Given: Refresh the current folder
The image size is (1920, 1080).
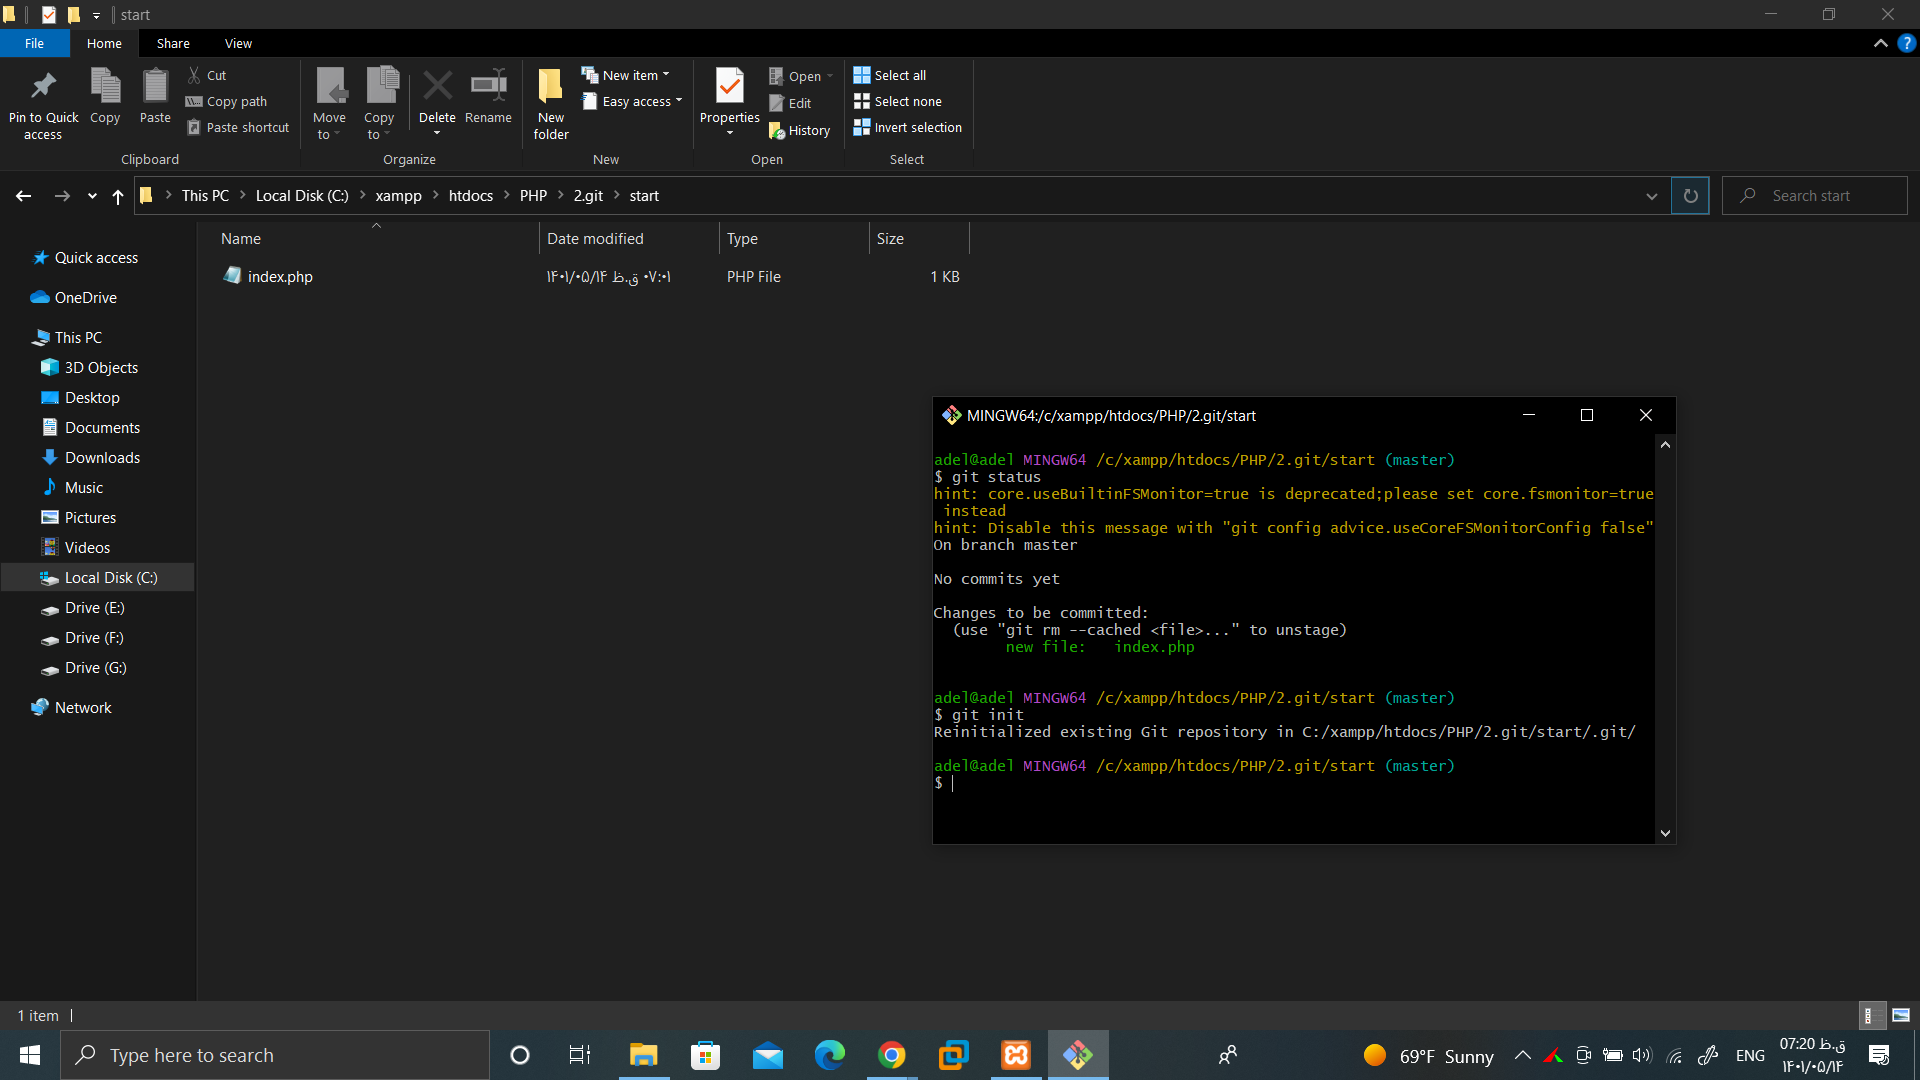Looking at the screenshot, I should tap(1690, 196).
